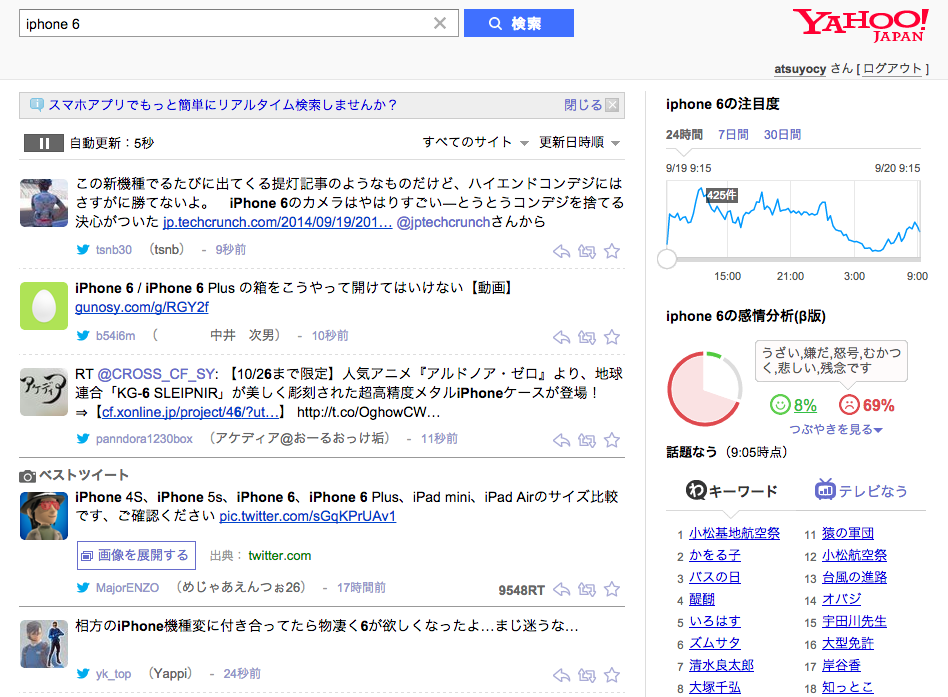Reply to MajorENZO's best tweet
This screenshot has width=948, height=697.
pyautogui.click(x=562, y=589)
